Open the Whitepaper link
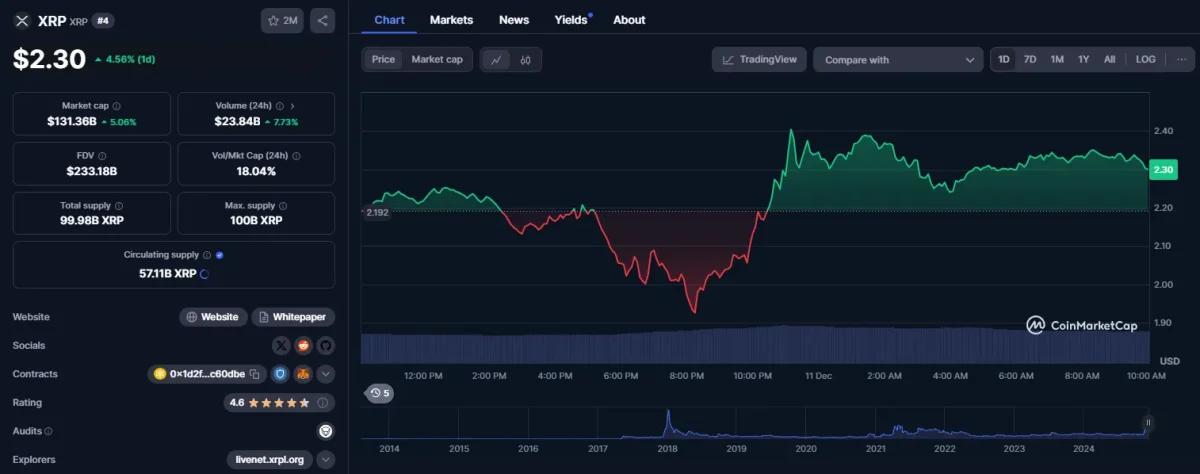Image resolution: width=1200 pixels, height=474 pixels. pyautogui.click(x=292, y=317)
